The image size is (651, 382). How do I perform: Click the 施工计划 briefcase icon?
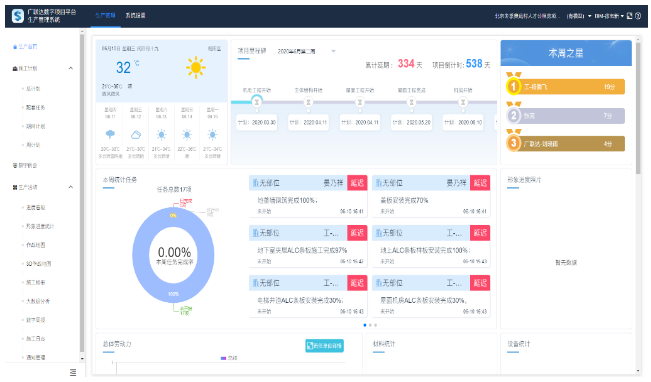(x=15, y=69)
